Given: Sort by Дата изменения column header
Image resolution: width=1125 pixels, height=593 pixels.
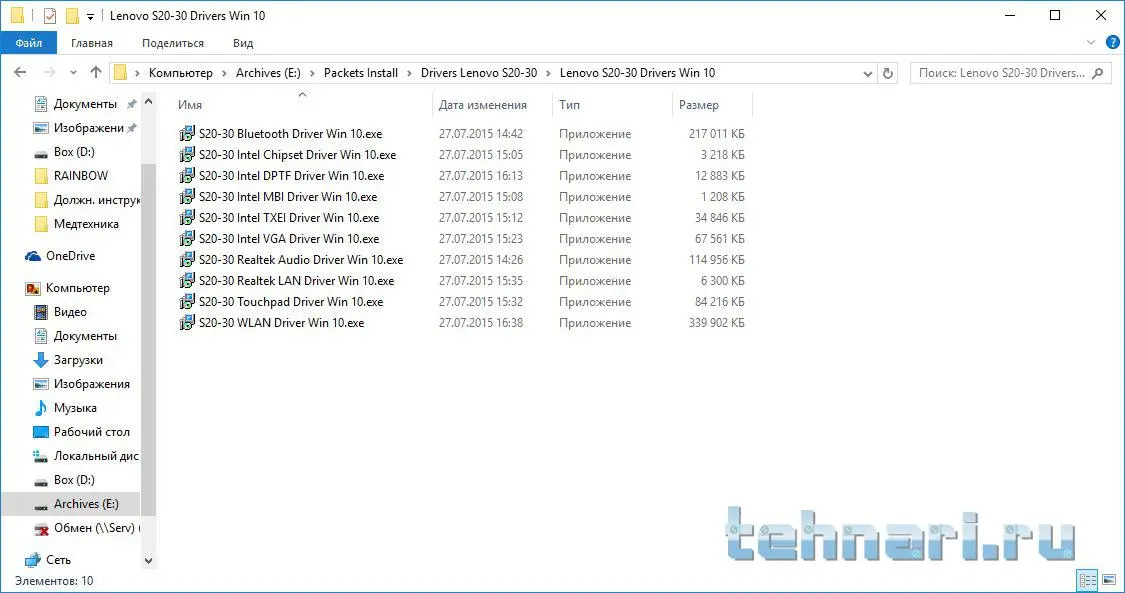Looking at the screenshot, I should click(493, 105).
